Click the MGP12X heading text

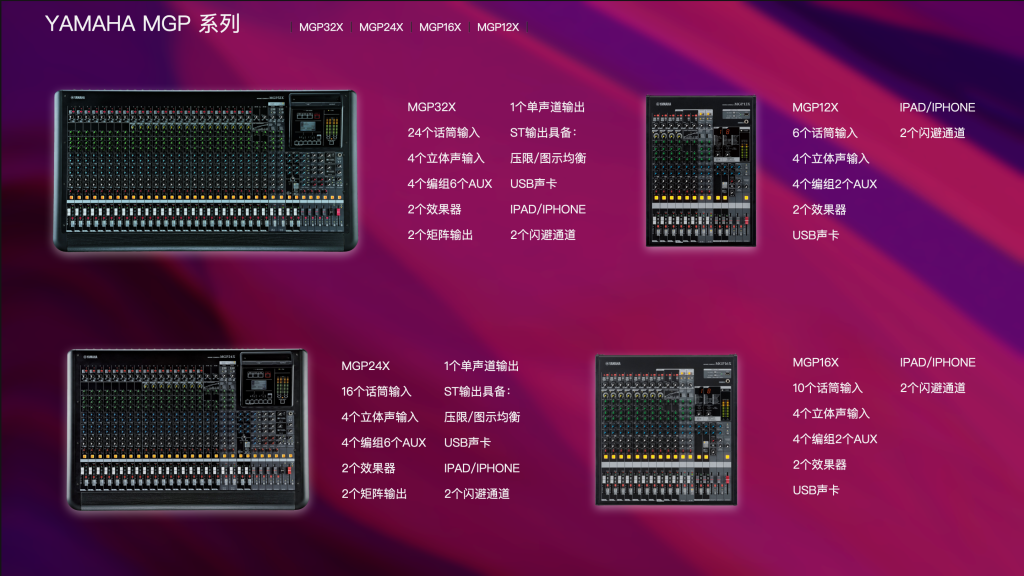pyautogui.click(x=816, y=107)
